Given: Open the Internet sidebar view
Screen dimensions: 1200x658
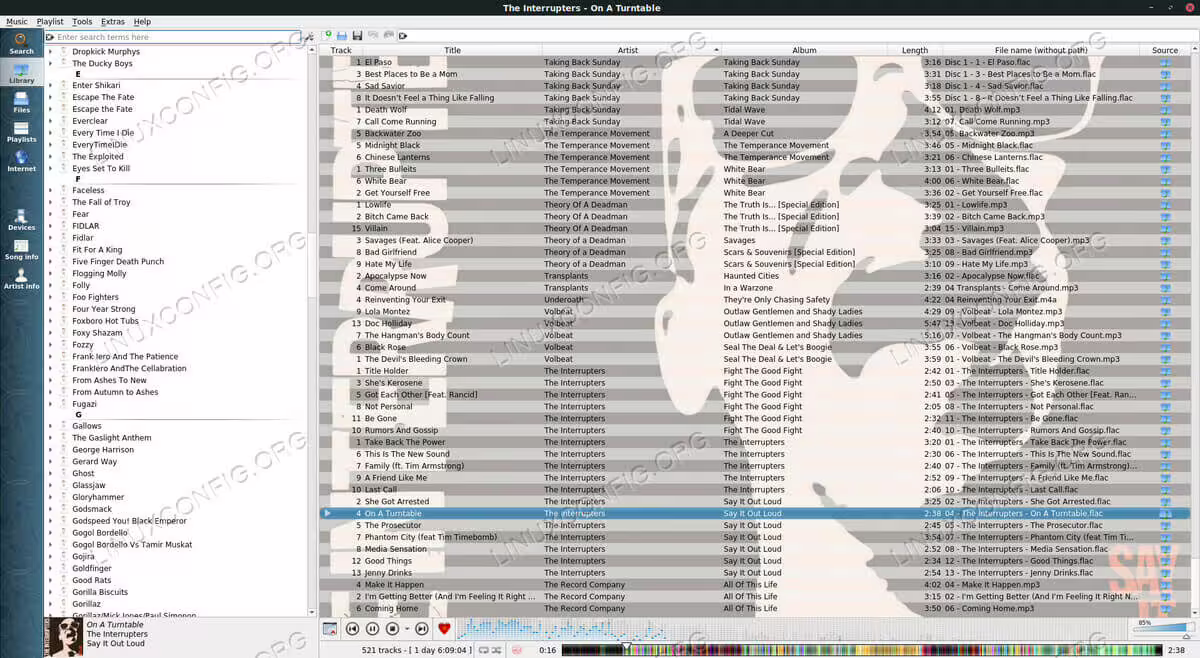Looking at the screenshot, I should click(x=21, y=161).
